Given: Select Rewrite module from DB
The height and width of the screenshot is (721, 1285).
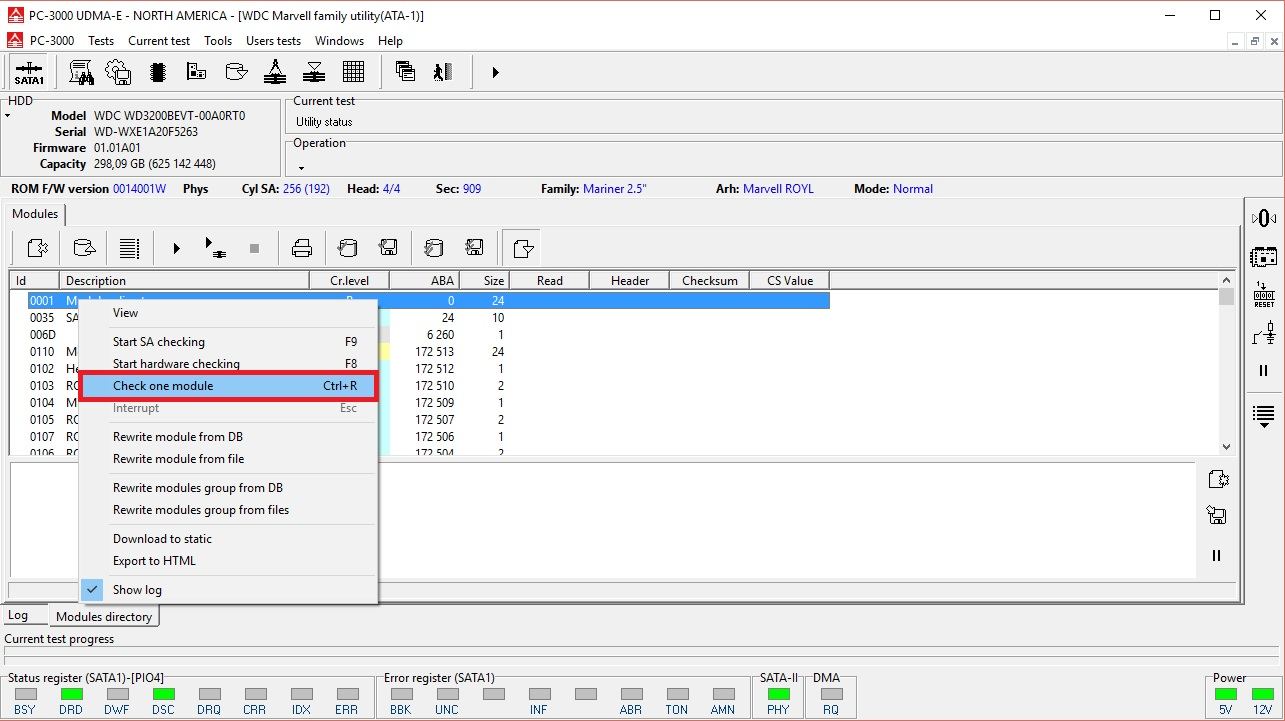Looking at the screenshot, I should point(228,437).
